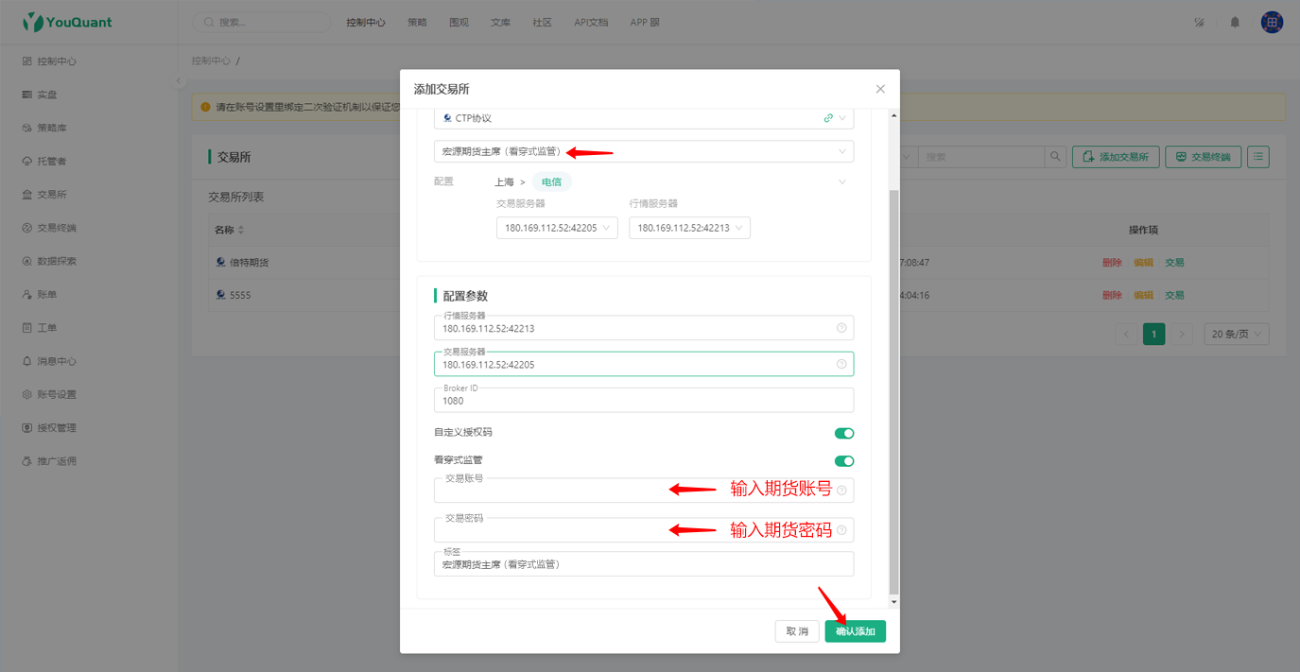
Task: Open 推广返佣 in the sidebar
Action: point(50,461)
